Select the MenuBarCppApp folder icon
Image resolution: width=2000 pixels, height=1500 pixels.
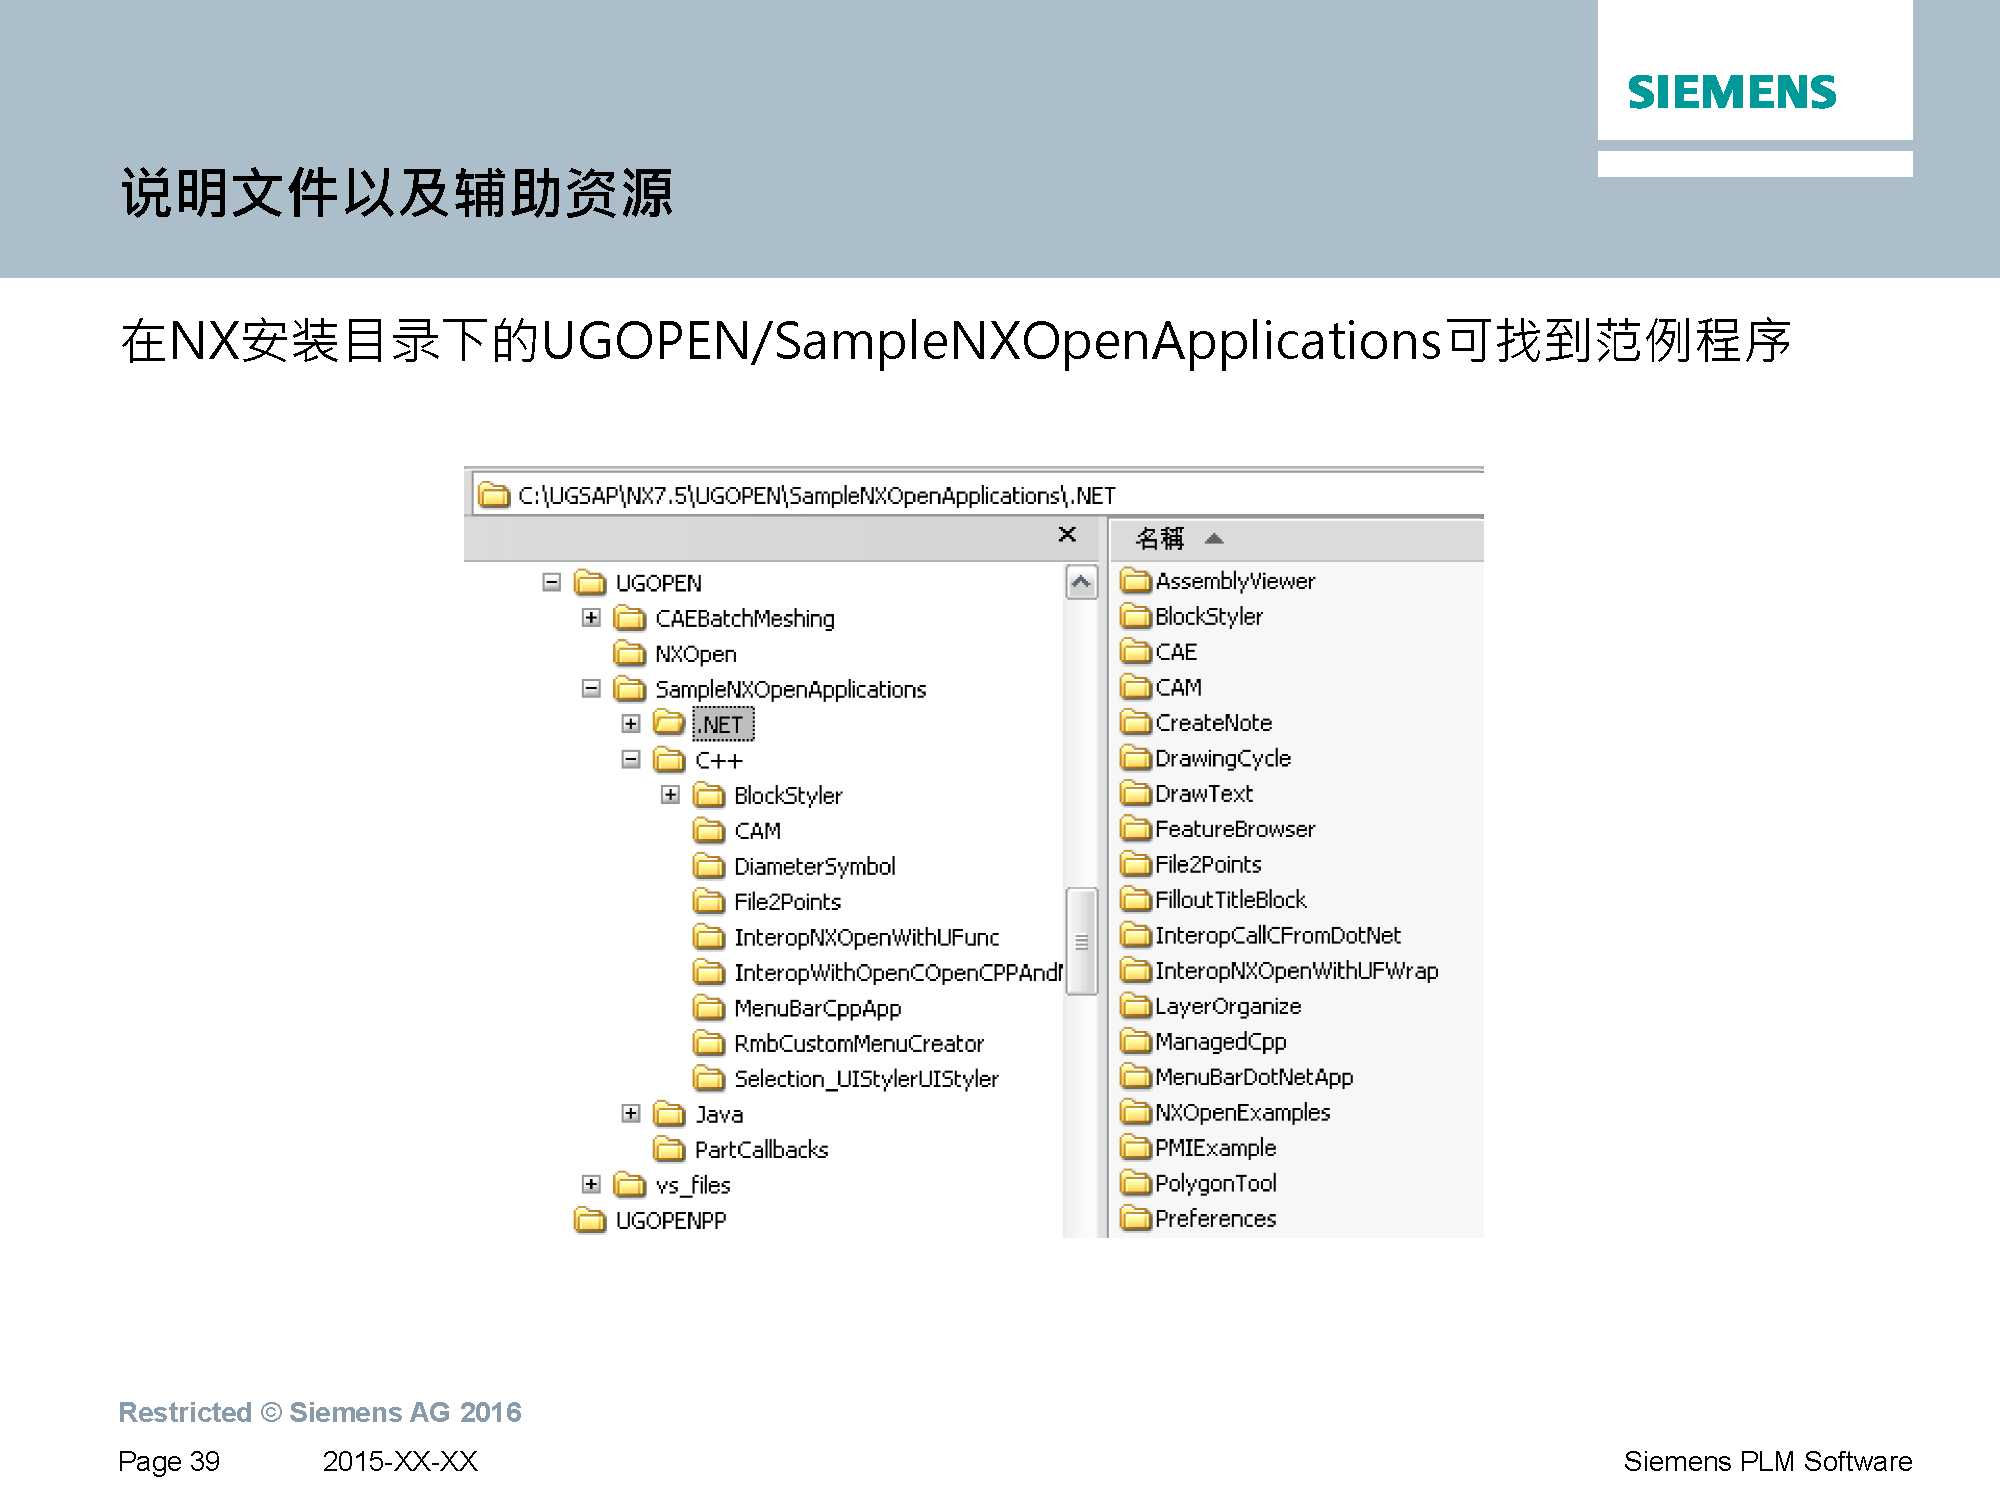pos(709,1007)
